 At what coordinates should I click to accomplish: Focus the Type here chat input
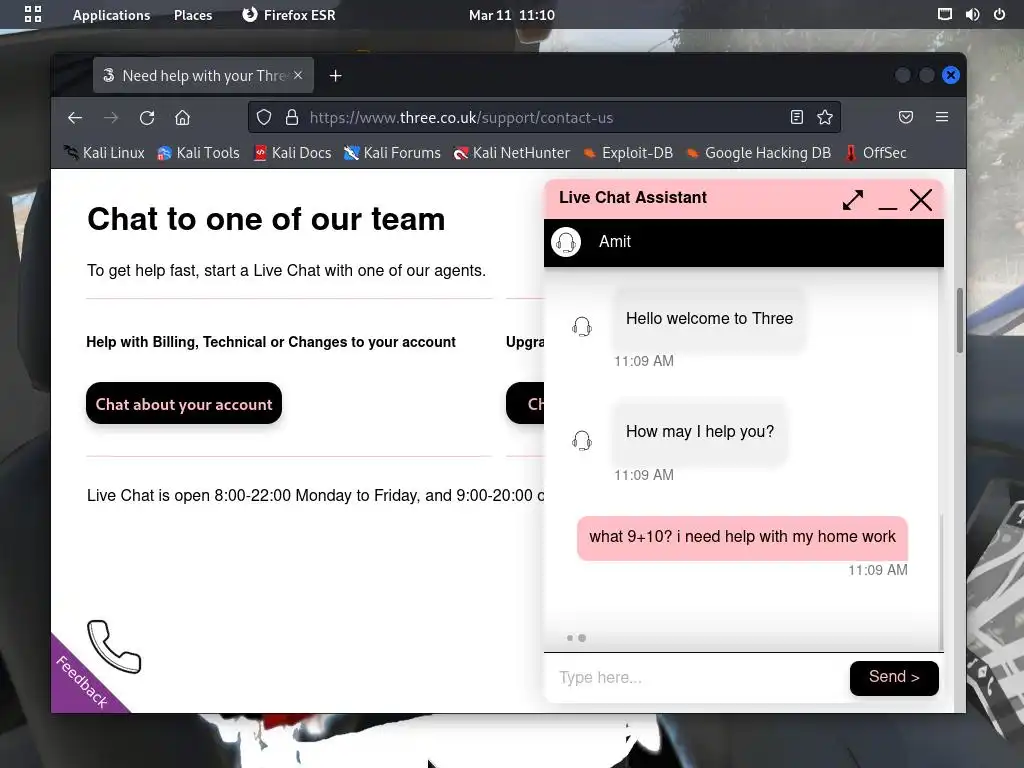point(696,677)
